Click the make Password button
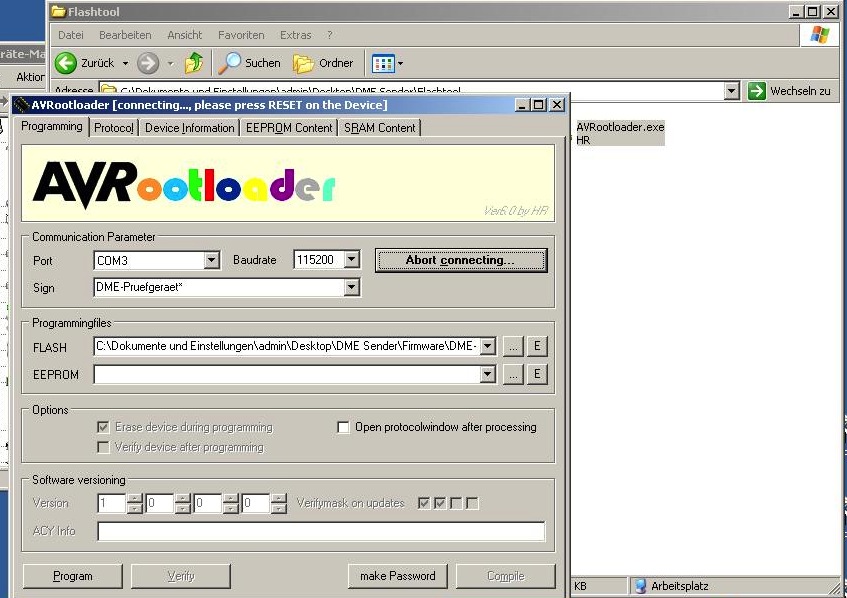The image size is (847, 598). click(397, 576)
